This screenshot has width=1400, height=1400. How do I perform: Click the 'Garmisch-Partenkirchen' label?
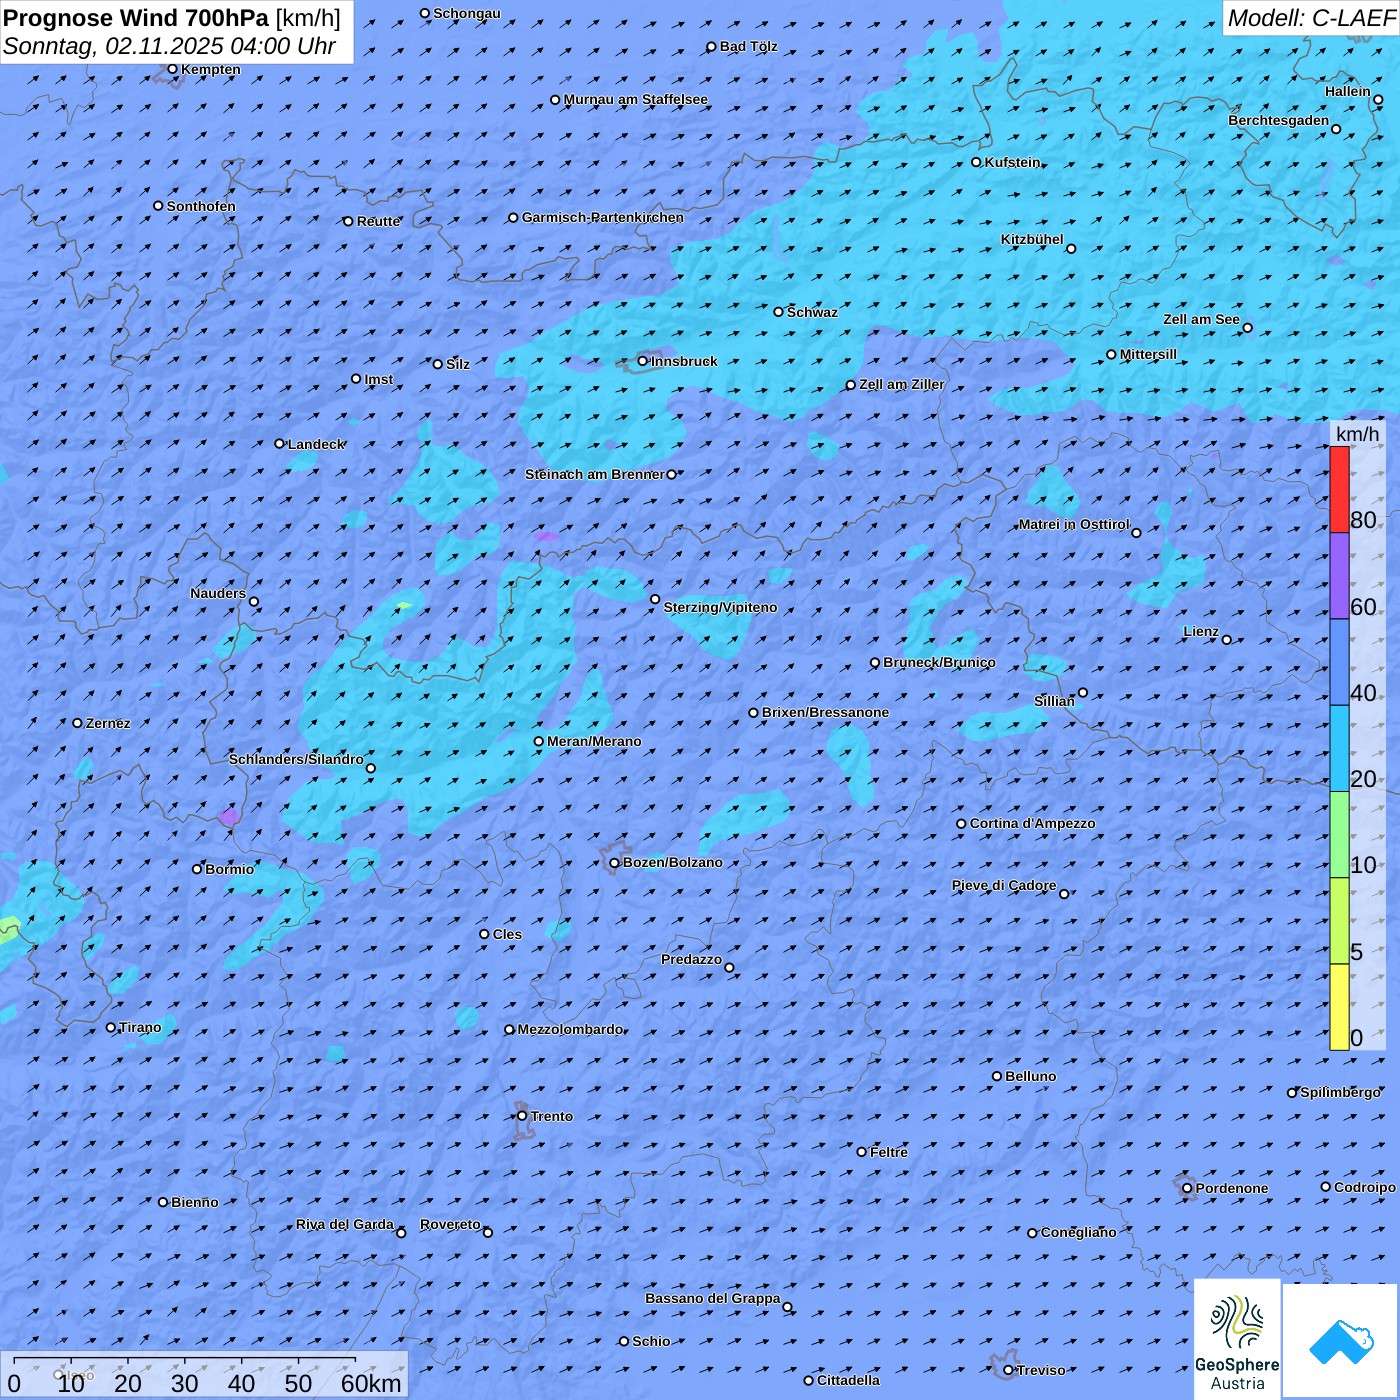pyautogui.click(x=603, y=217)
